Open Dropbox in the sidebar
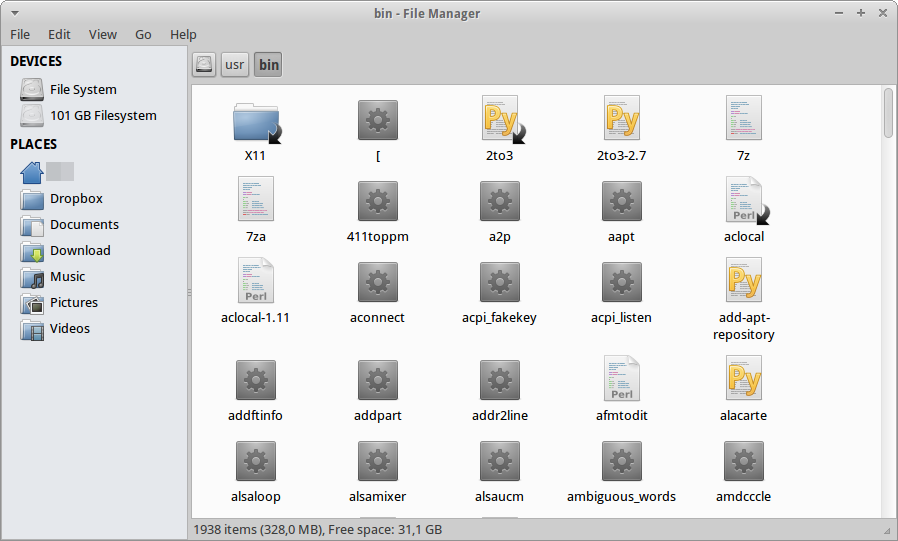 [x=76, y=199]
